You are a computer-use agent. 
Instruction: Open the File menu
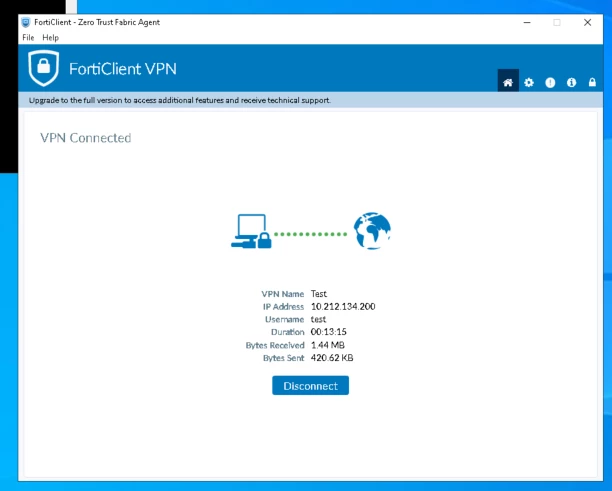[28, 37]
